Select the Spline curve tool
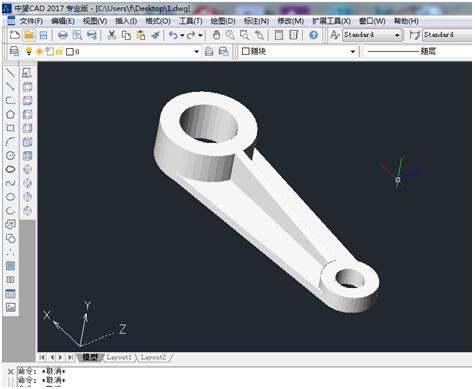 (10, 183)
